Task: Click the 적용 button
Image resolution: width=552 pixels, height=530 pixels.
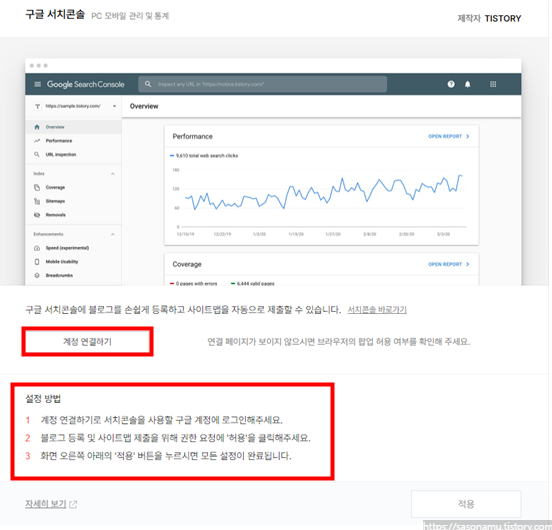Action: click(466, 504)
